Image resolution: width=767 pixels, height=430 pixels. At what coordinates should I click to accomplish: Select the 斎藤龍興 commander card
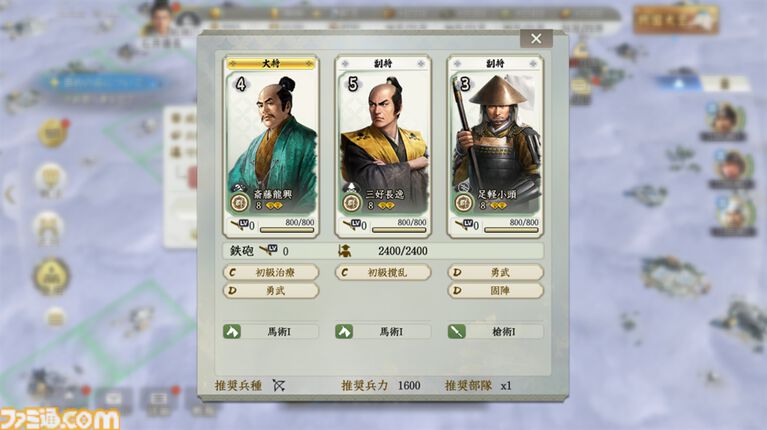(x=271, y=147)
